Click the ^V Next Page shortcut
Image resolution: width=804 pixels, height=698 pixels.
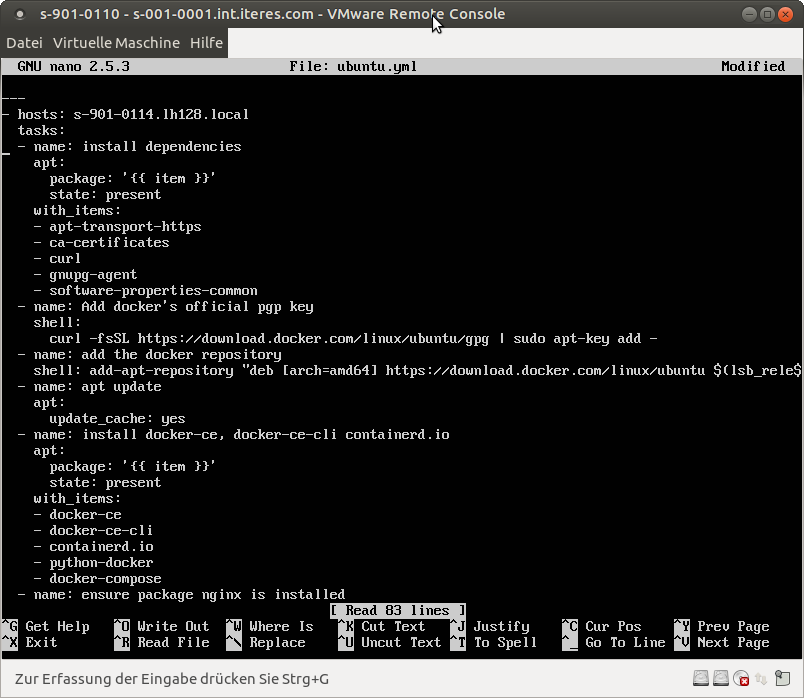click(x=721, y=642)
